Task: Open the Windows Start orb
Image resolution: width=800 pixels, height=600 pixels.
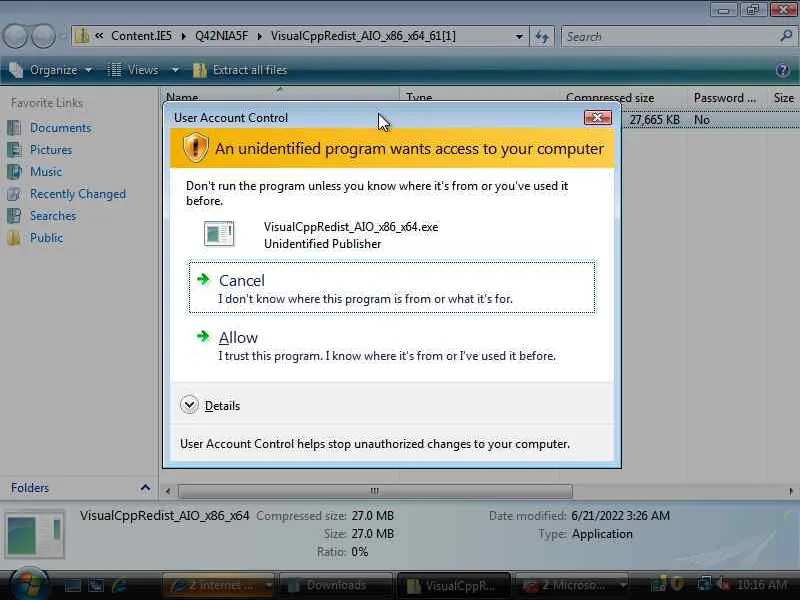Action: tap(28, 584)
